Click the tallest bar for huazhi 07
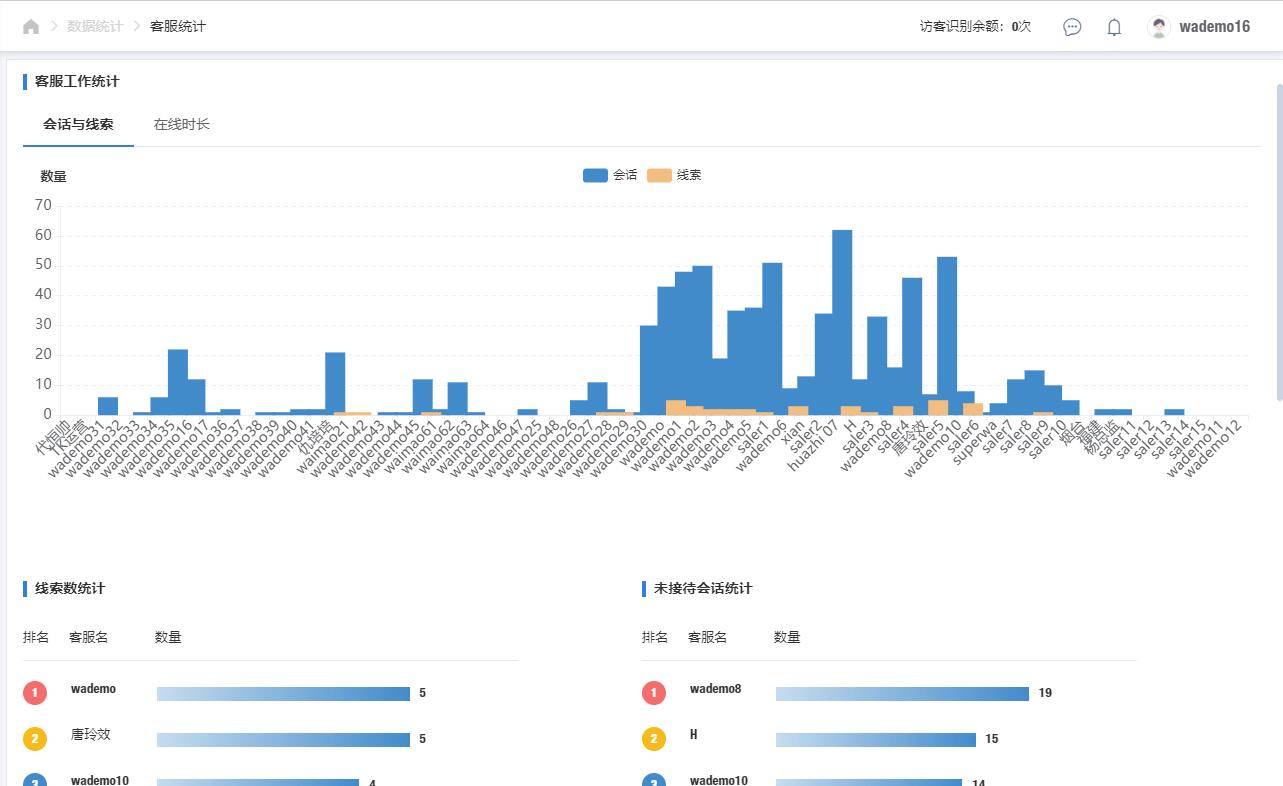Screen dimensions: 1283x786 click(x=842, y=320)
